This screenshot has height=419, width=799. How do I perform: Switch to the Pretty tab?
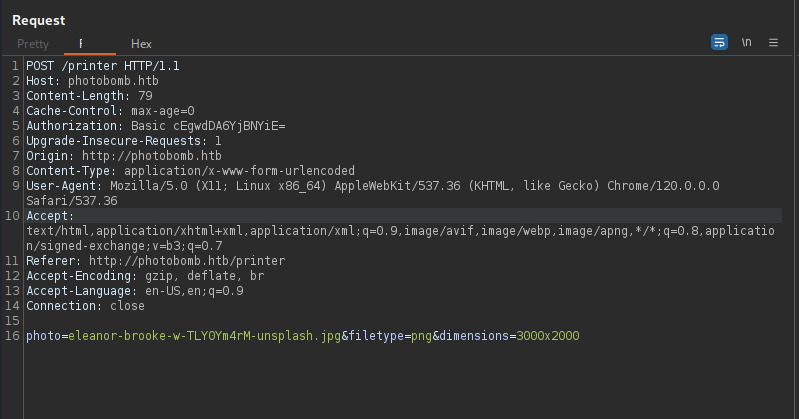[x=33, y=44]
